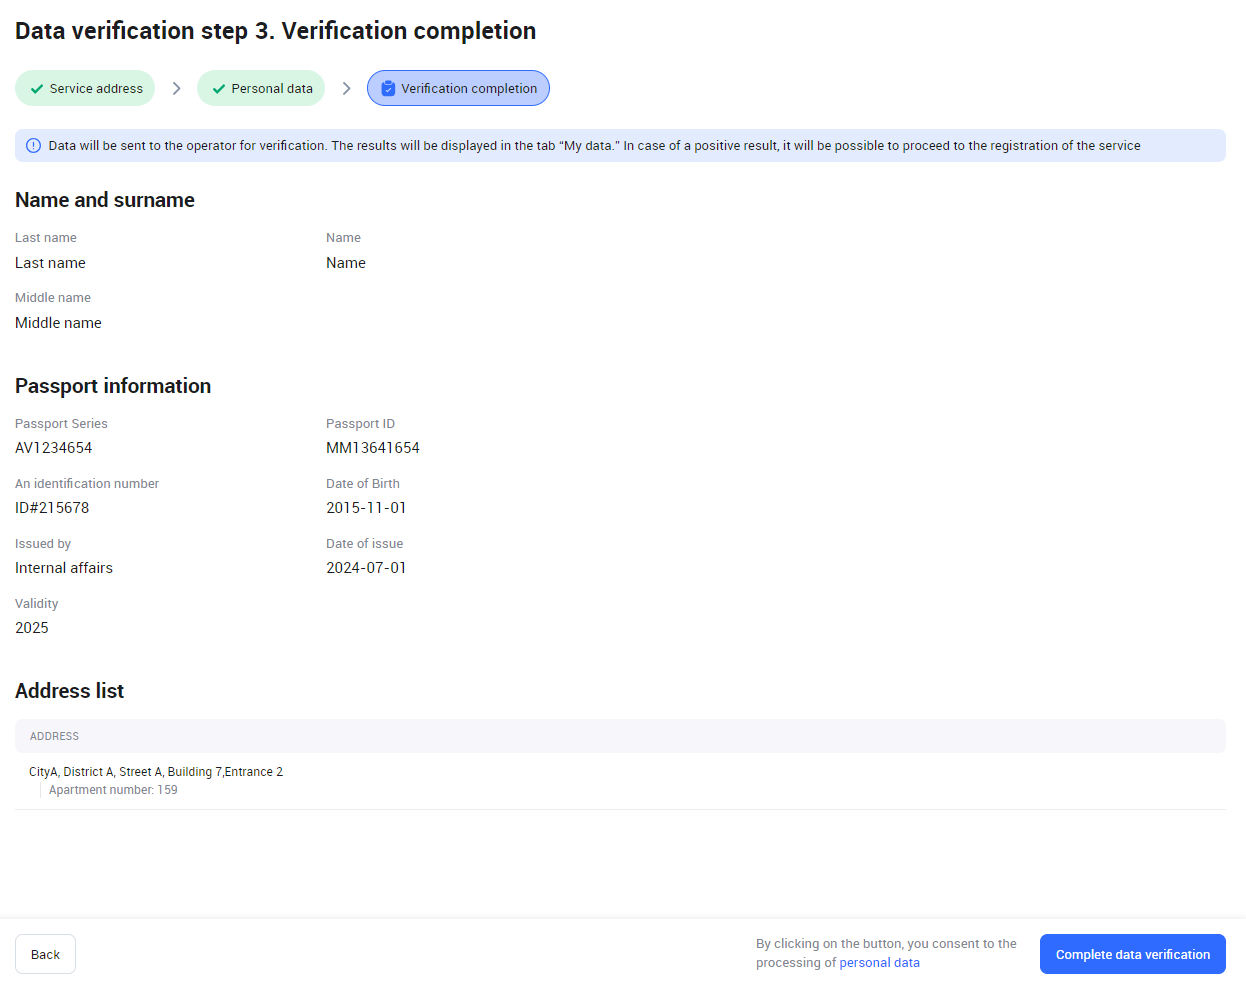Click Complete data verification button

tap(1132, 954)
